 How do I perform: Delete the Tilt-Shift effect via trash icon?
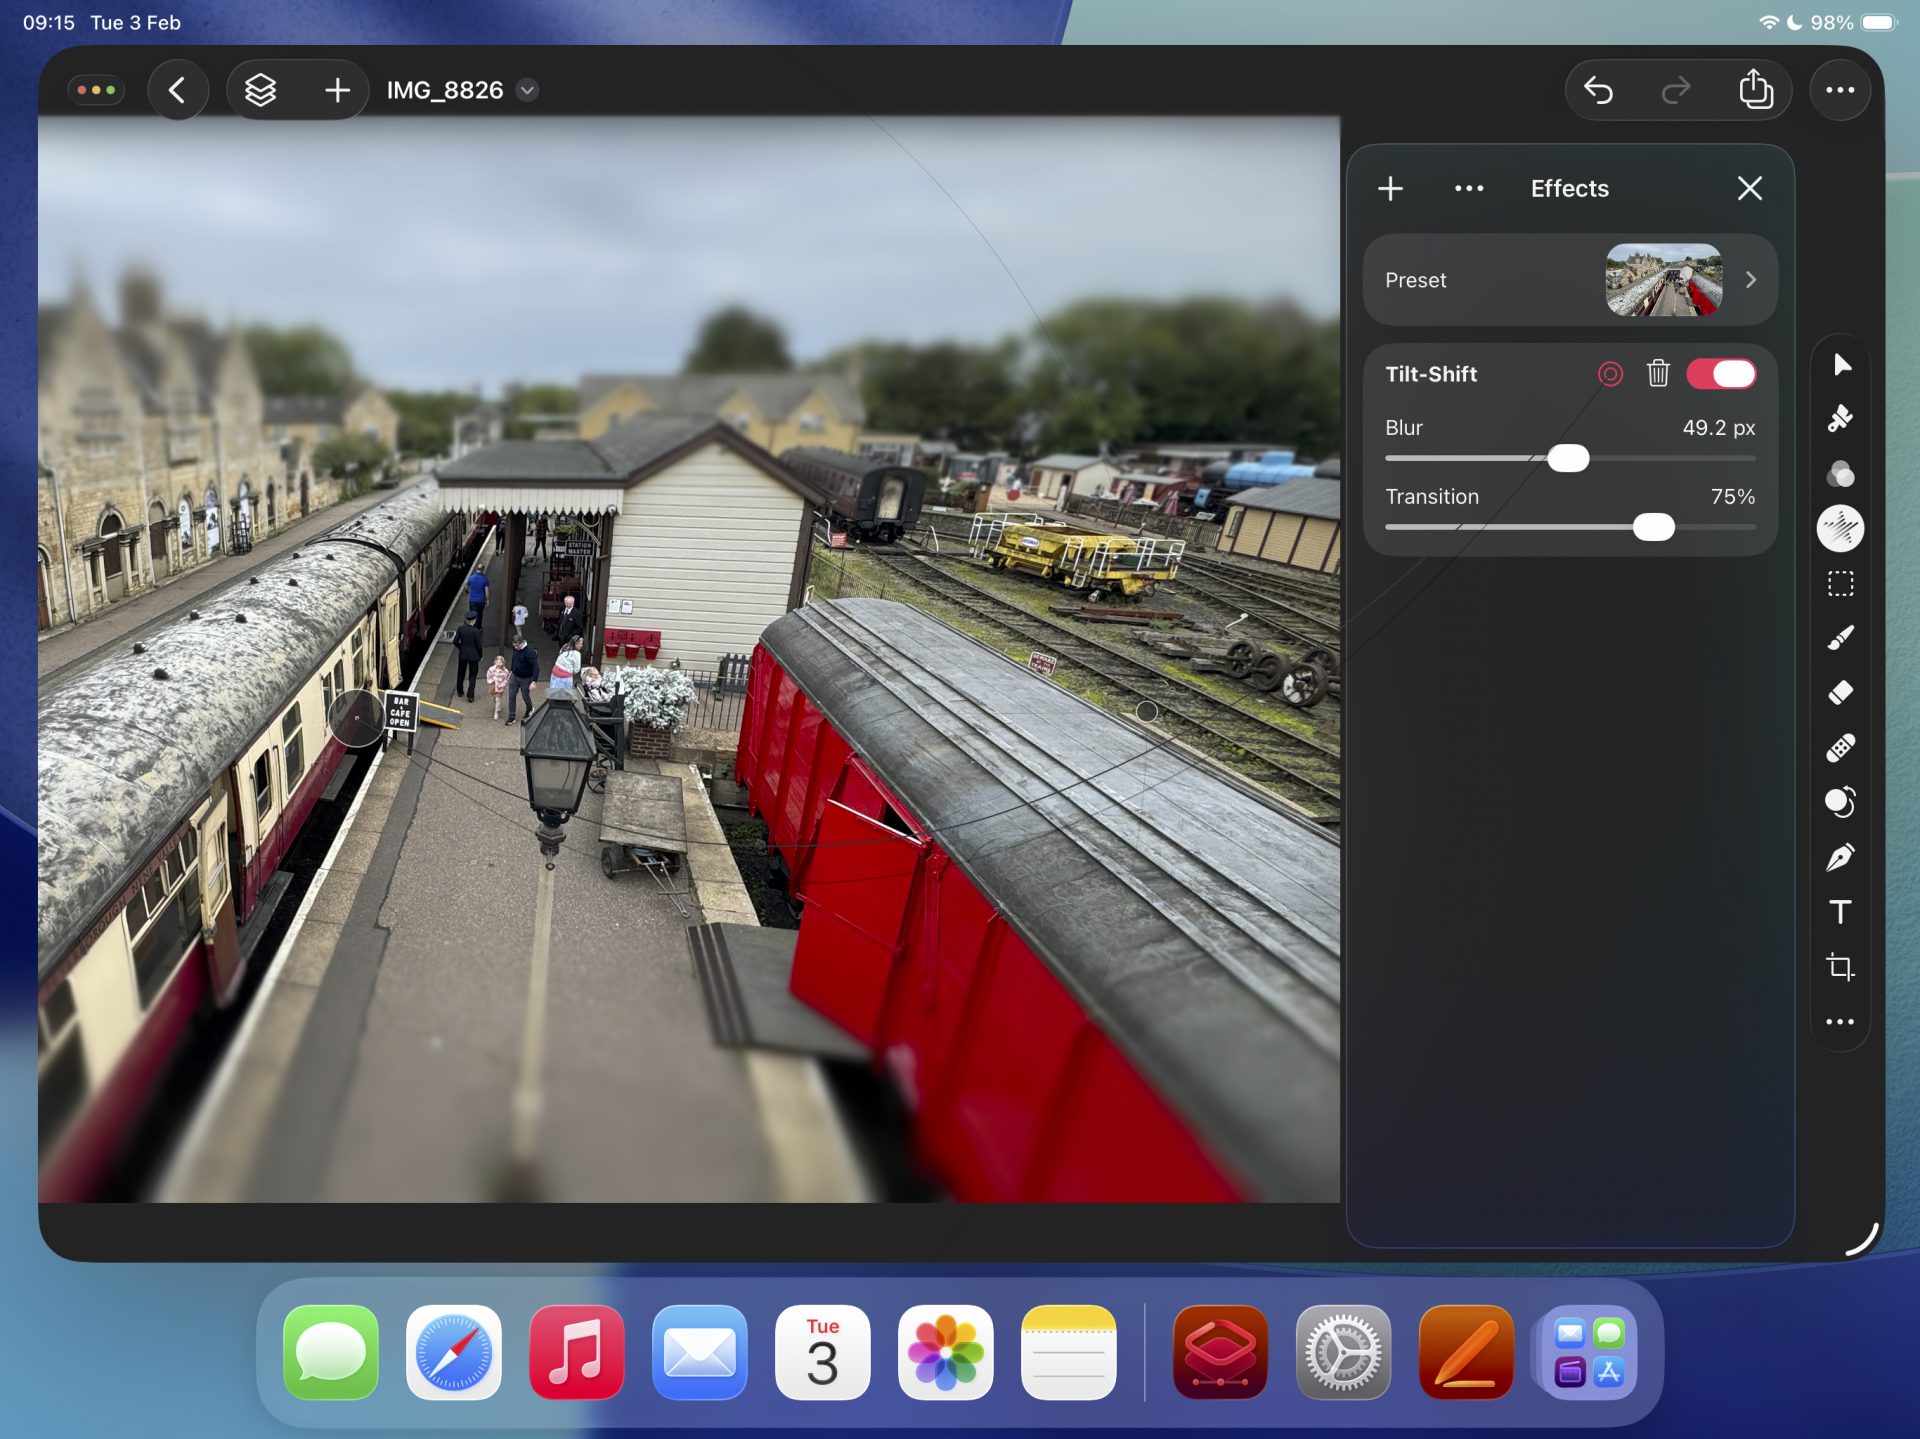1657,373
